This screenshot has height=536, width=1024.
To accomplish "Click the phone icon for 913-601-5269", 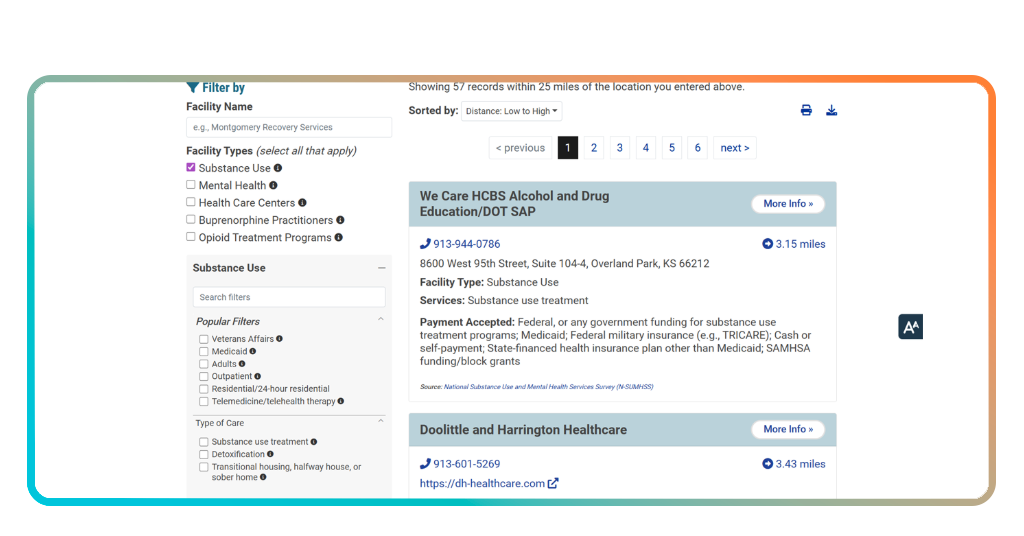I will tap(425, 464).
